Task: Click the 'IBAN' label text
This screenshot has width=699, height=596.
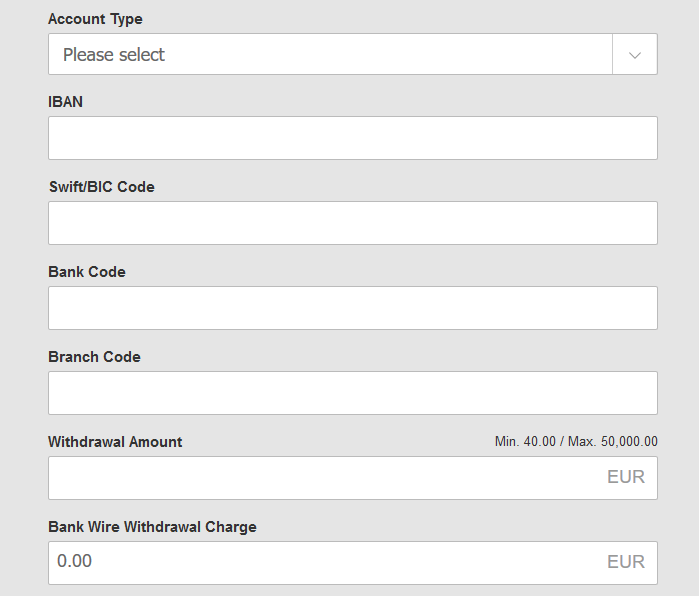Action: pos(65,102)
